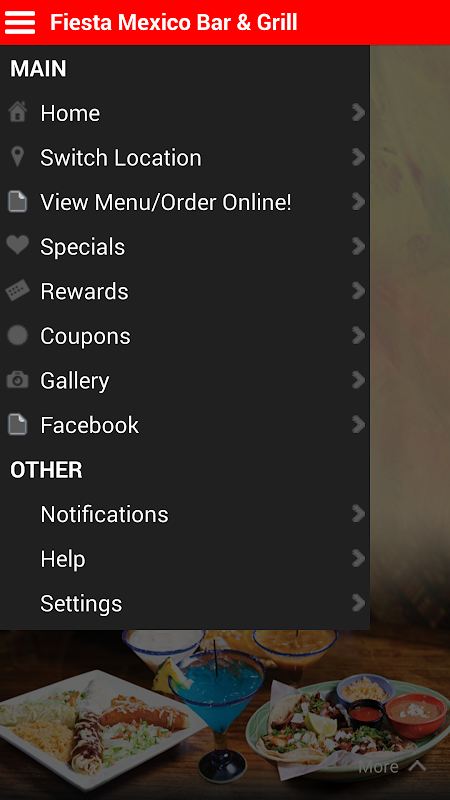Open the Help entry
Image resolution: width=450 pixels, height=800 pixels.
185,559
